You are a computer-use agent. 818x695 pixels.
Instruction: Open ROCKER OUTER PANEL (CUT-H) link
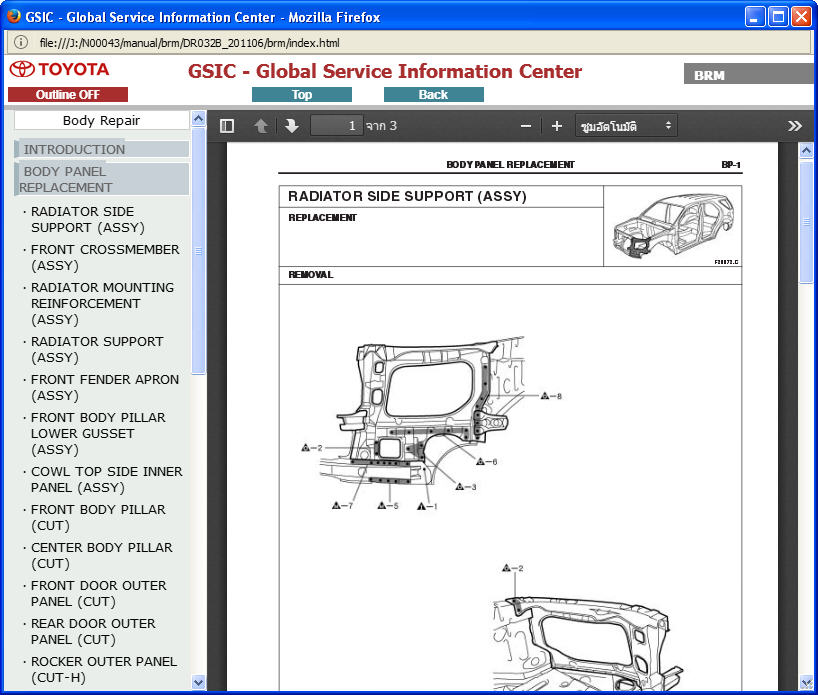tap(104, 670)
